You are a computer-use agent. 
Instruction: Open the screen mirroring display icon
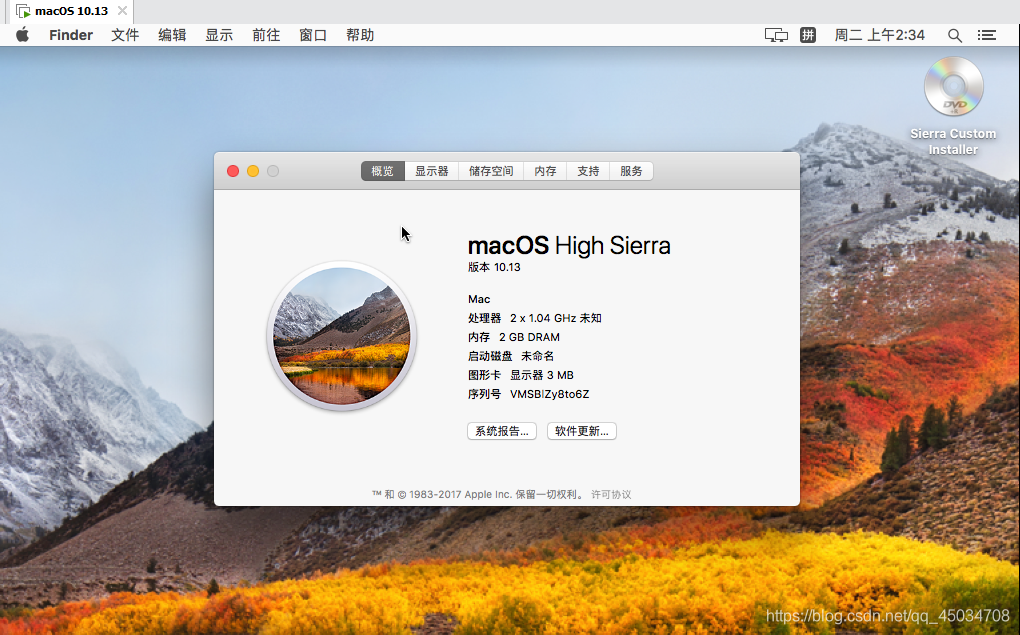click(776, 35)
